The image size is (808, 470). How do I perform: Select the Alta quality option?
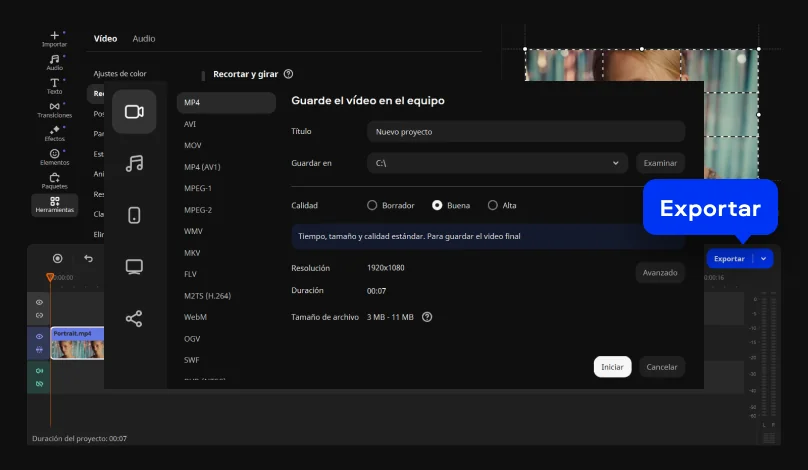point(492,205)
